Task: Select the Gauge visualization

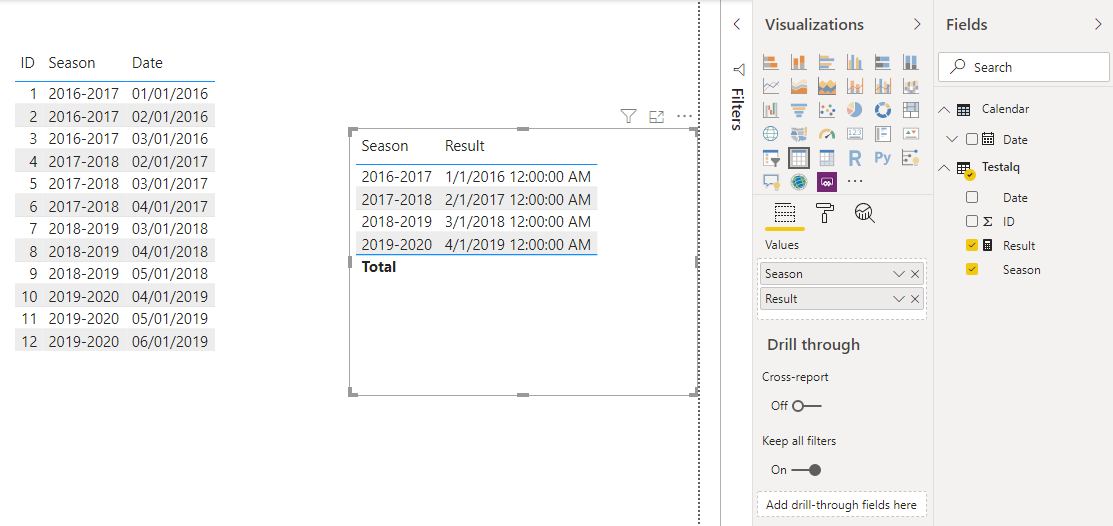Action: (x=826, y=133)
